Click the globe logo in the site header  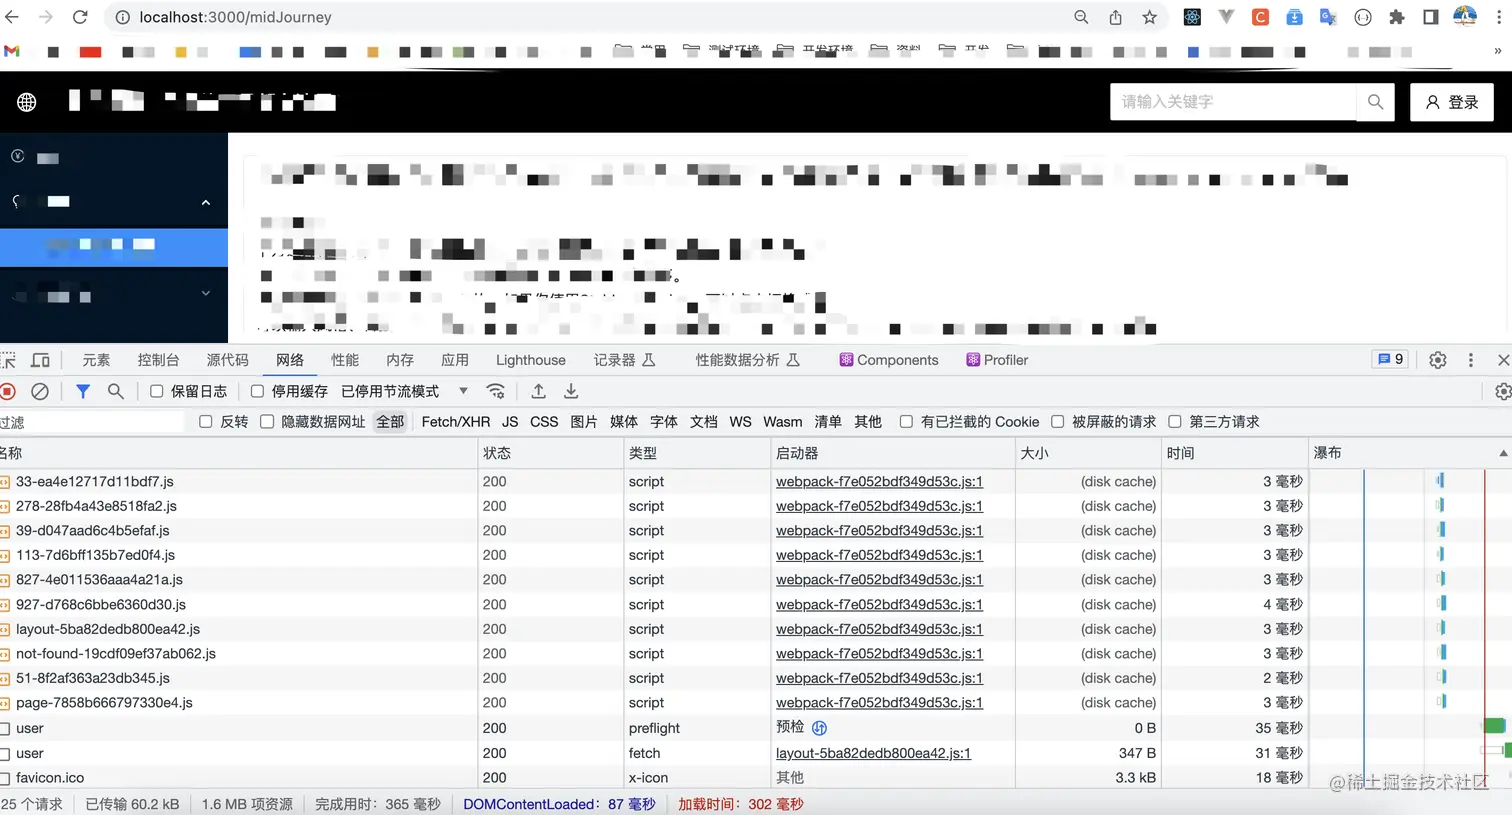[x=27, y=101]
